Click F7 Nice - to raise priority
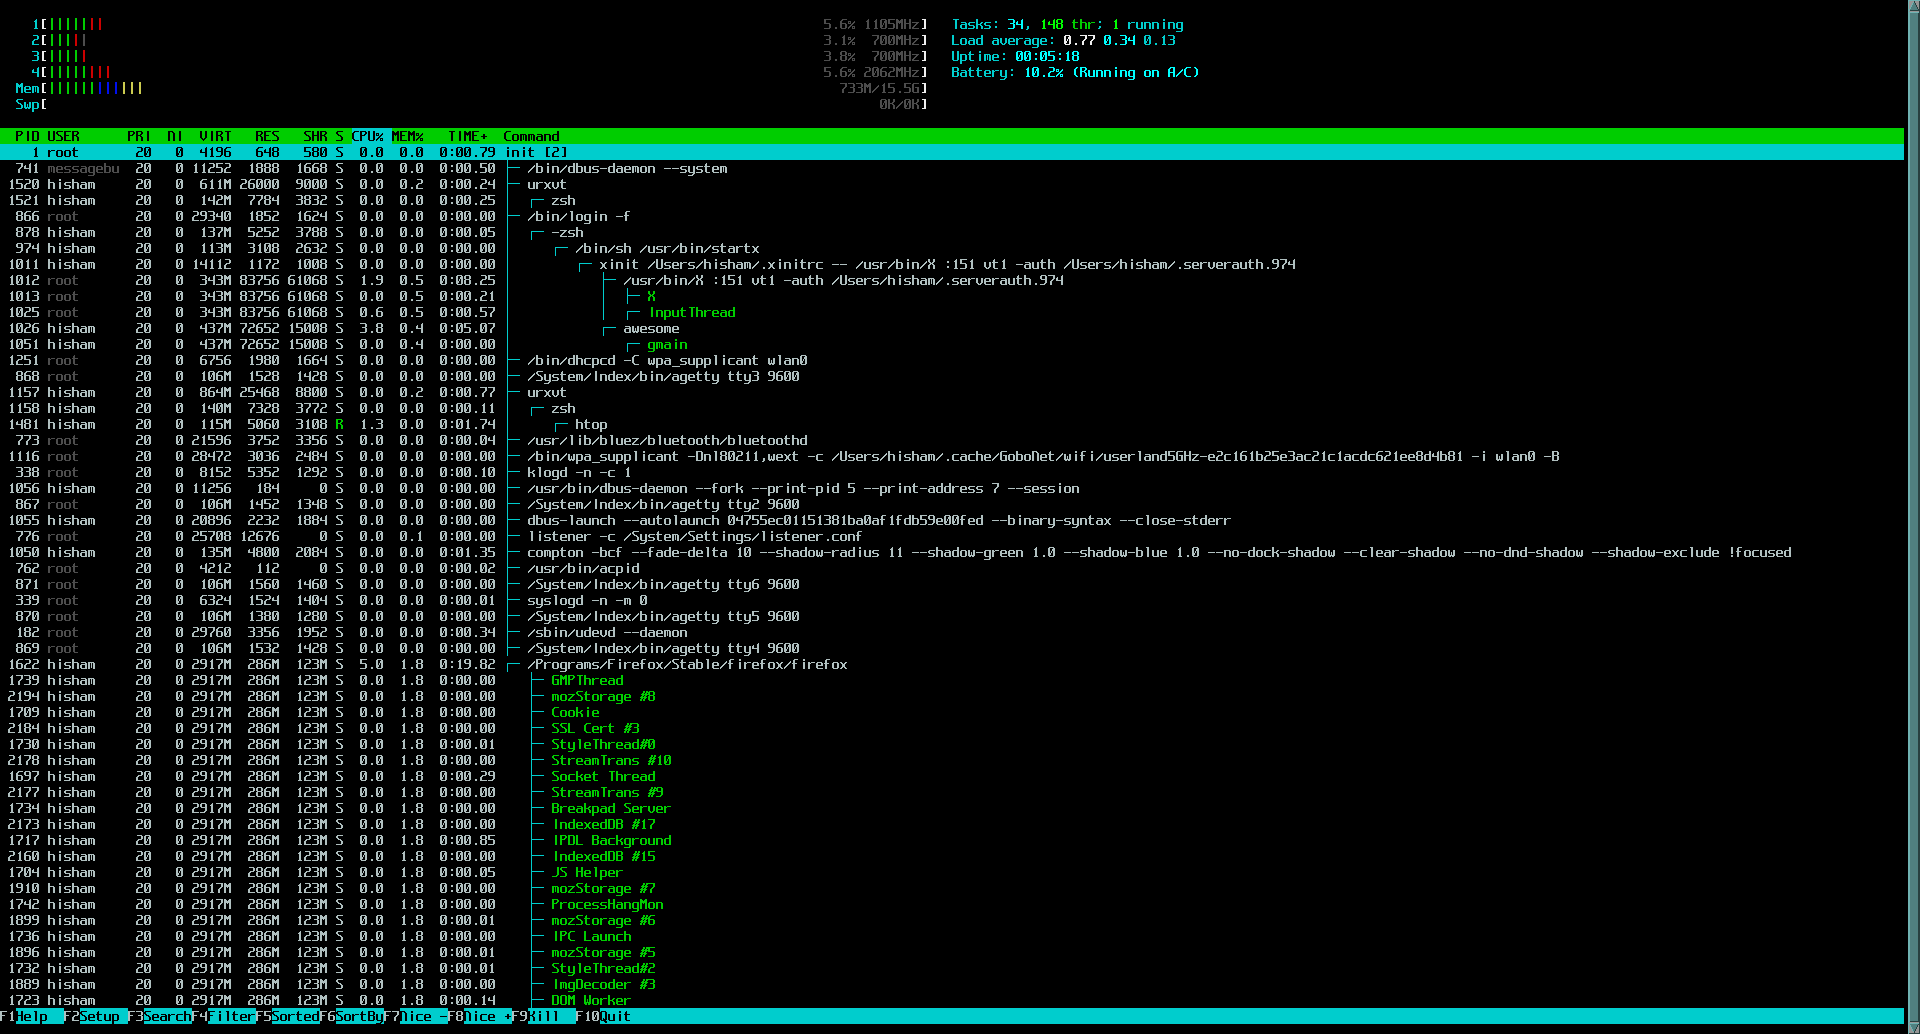This screenshot has width=1920, height=1034. pyautogui.click(x=420, y=1016)
